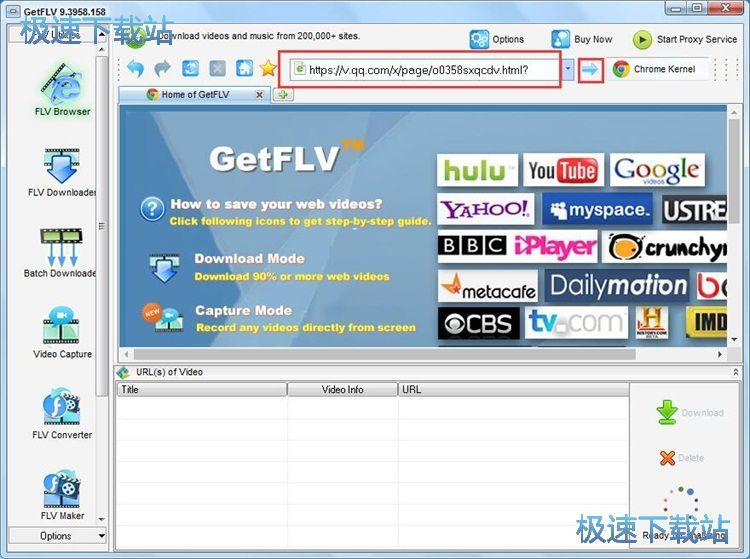Open the Options dropdown at sidebar bottom
The width and height of the screenshot is (750, 559).
57,536
